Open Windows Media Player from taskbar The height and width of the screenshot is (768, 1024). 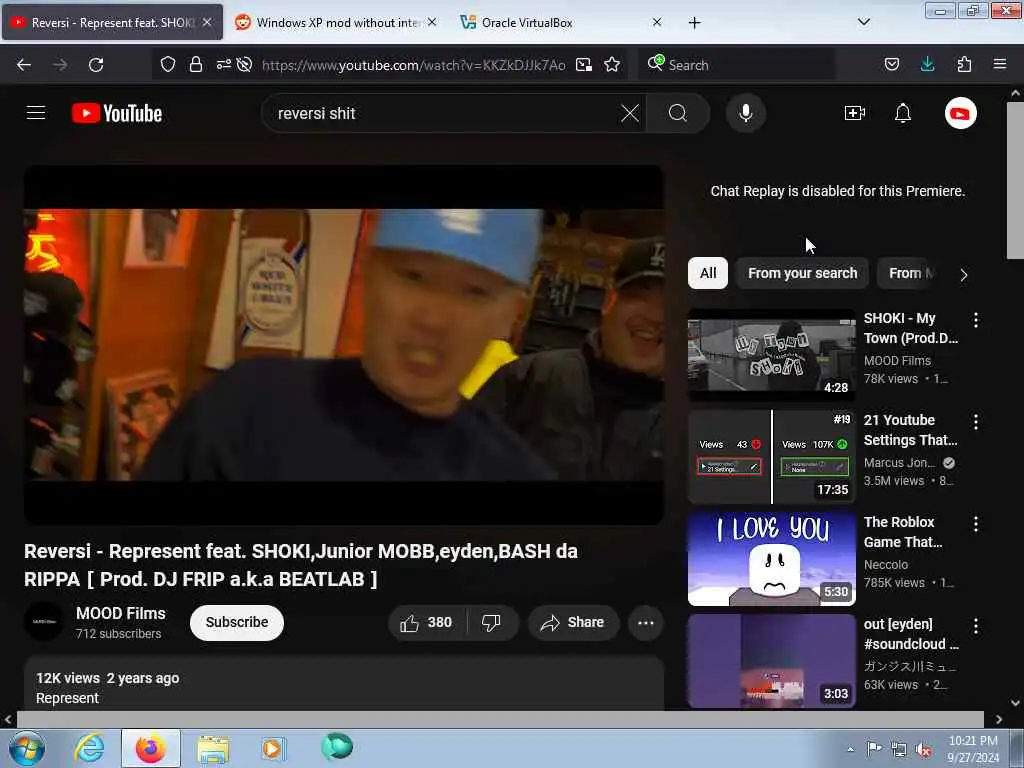pyautogui.click(x=273, y=748)
